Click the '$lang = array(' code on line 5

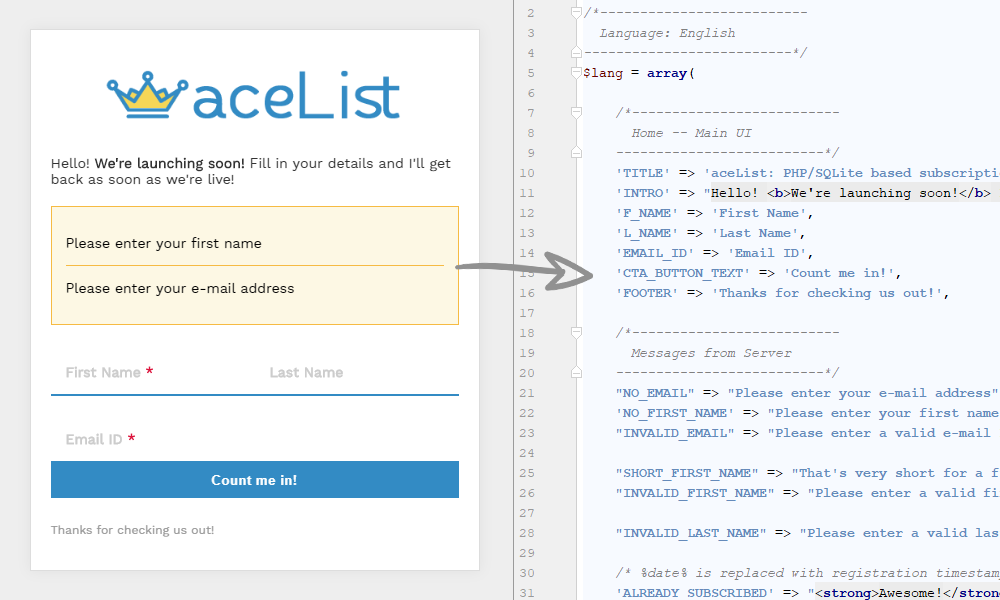638,73
